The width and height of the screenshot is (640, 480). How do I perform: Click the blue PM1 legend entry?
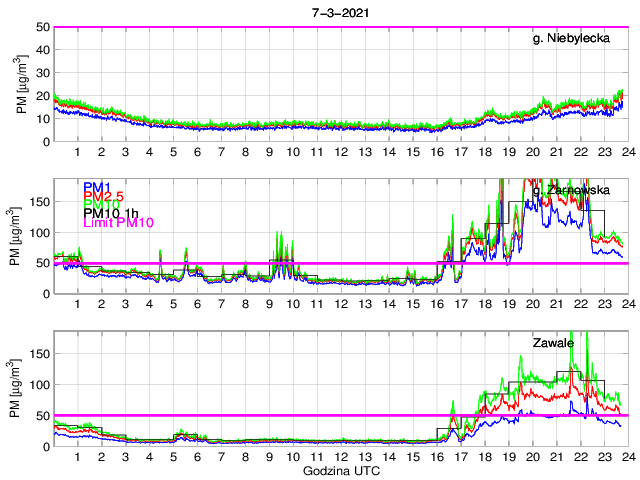click(x=97, y=187)
